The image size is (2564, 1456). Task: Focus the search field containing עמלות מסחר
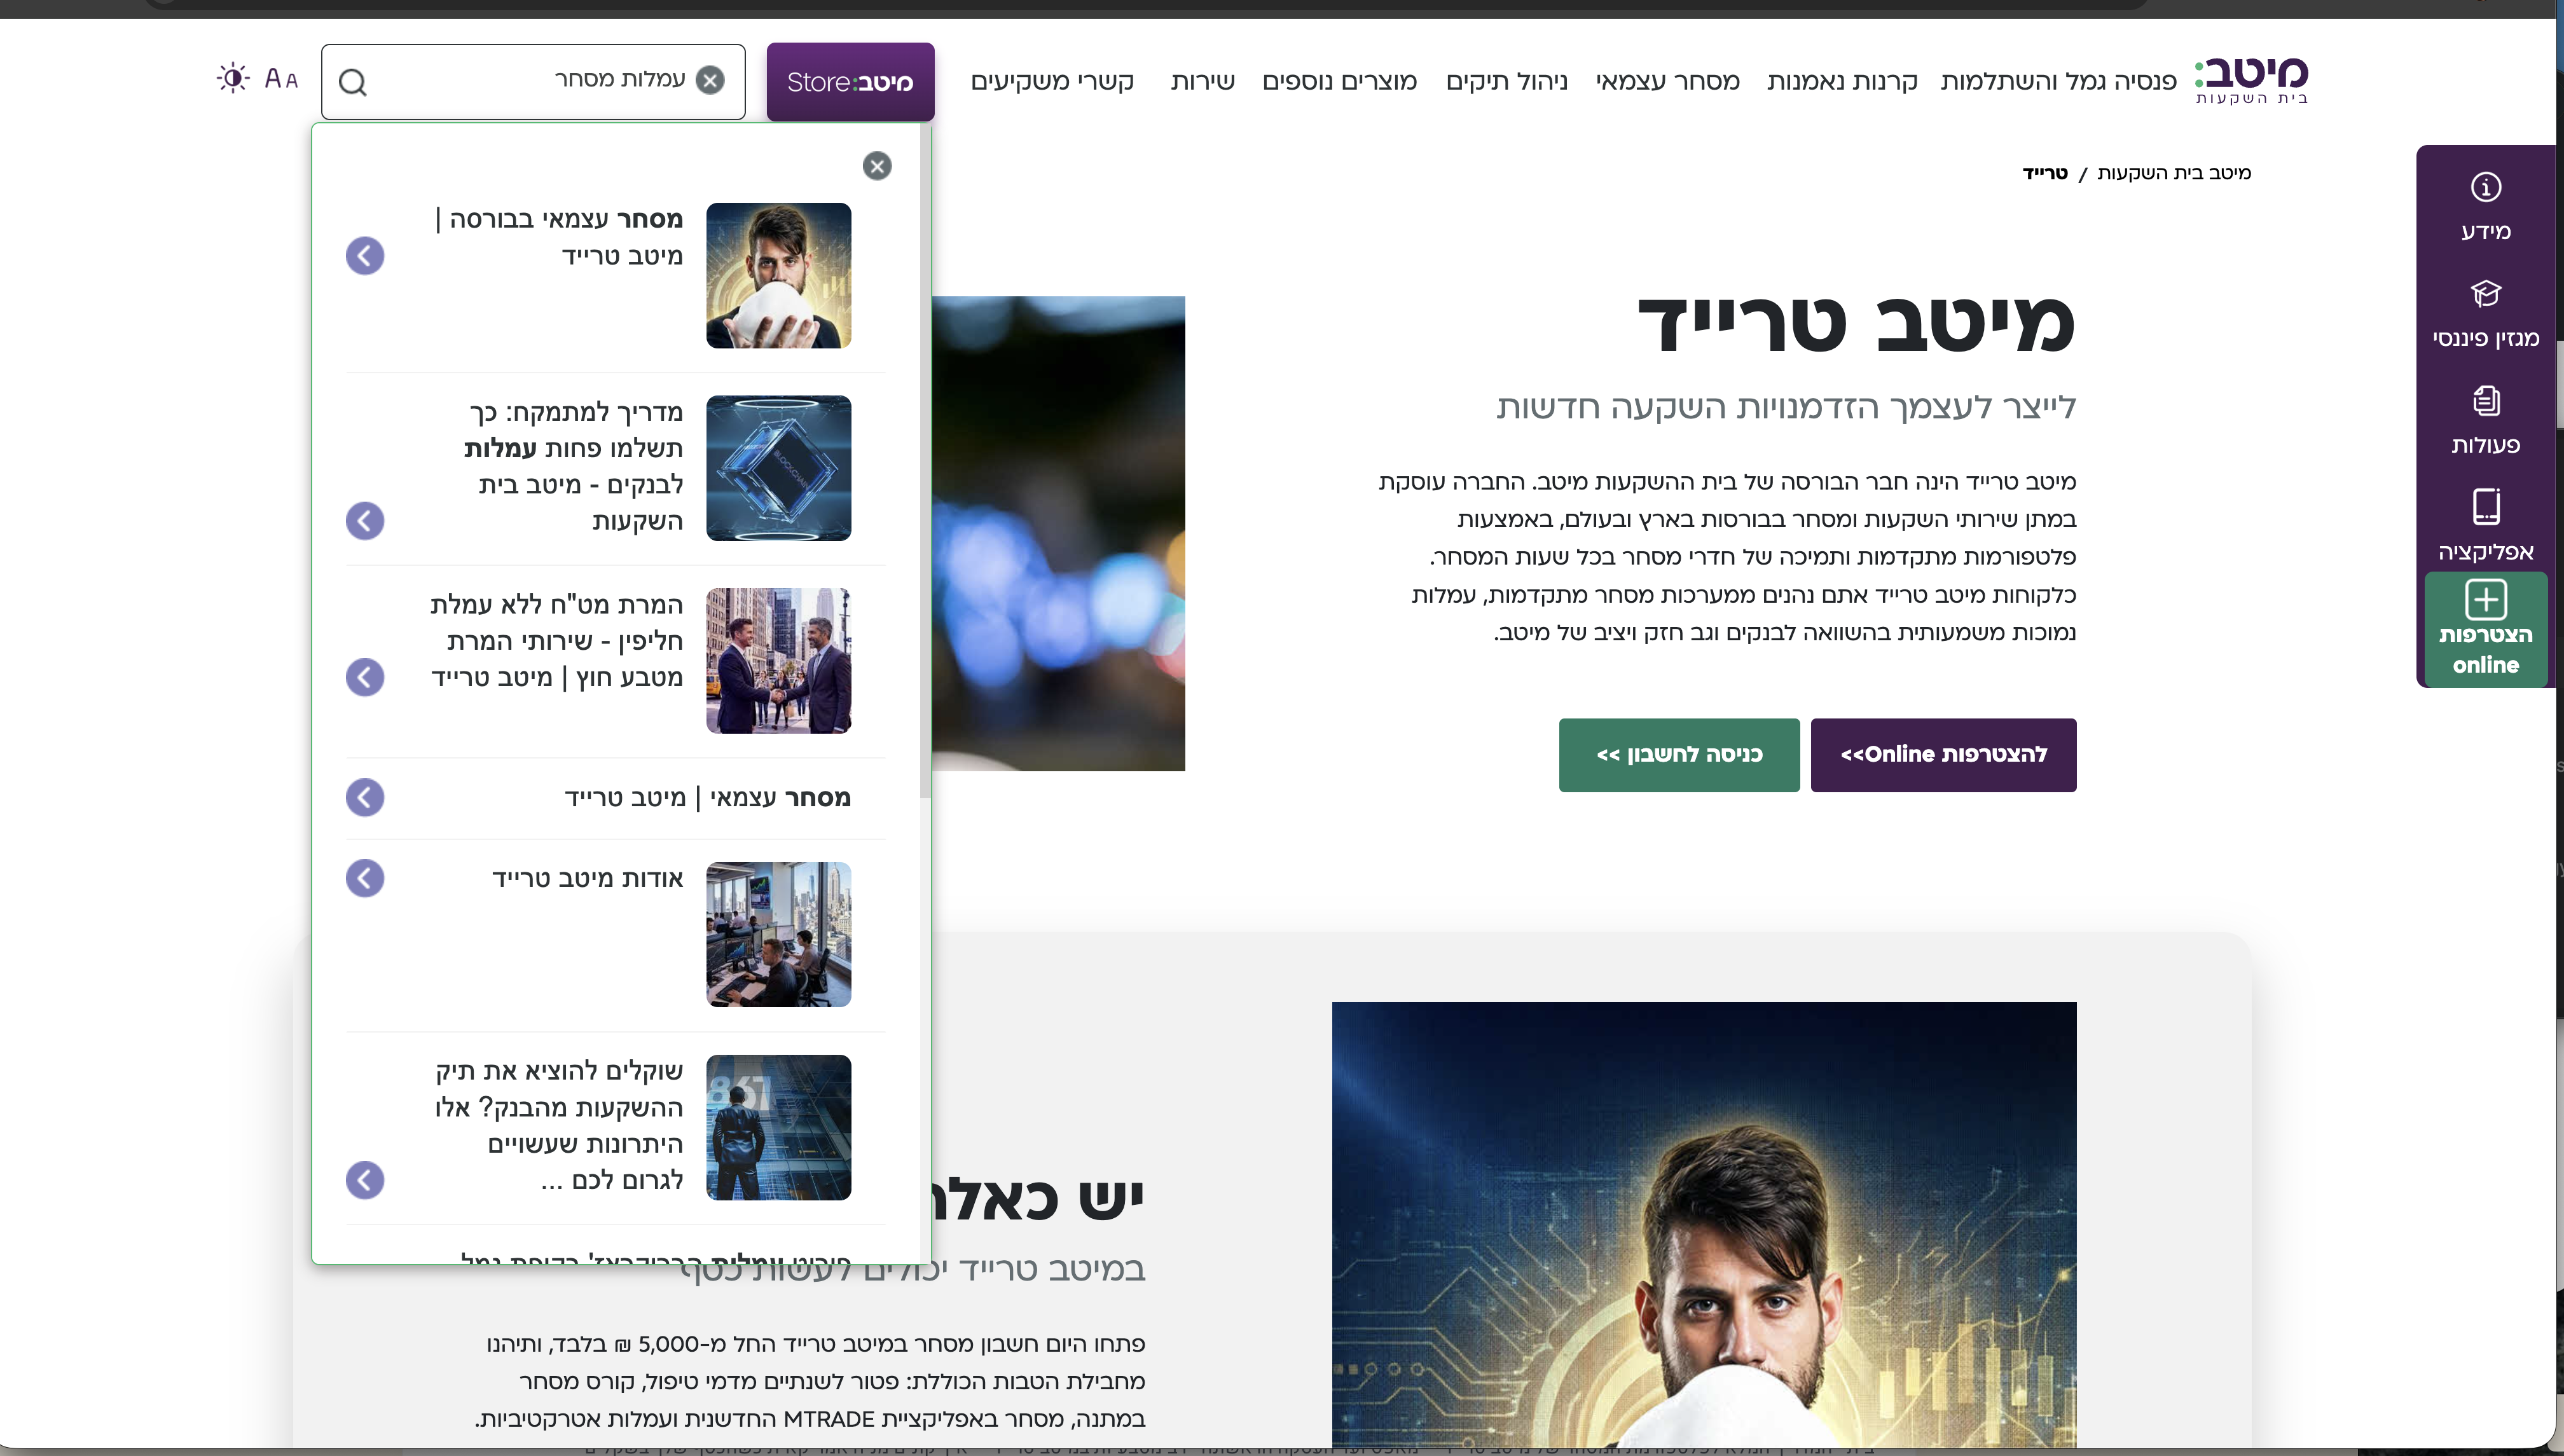(x=533, y=82)
